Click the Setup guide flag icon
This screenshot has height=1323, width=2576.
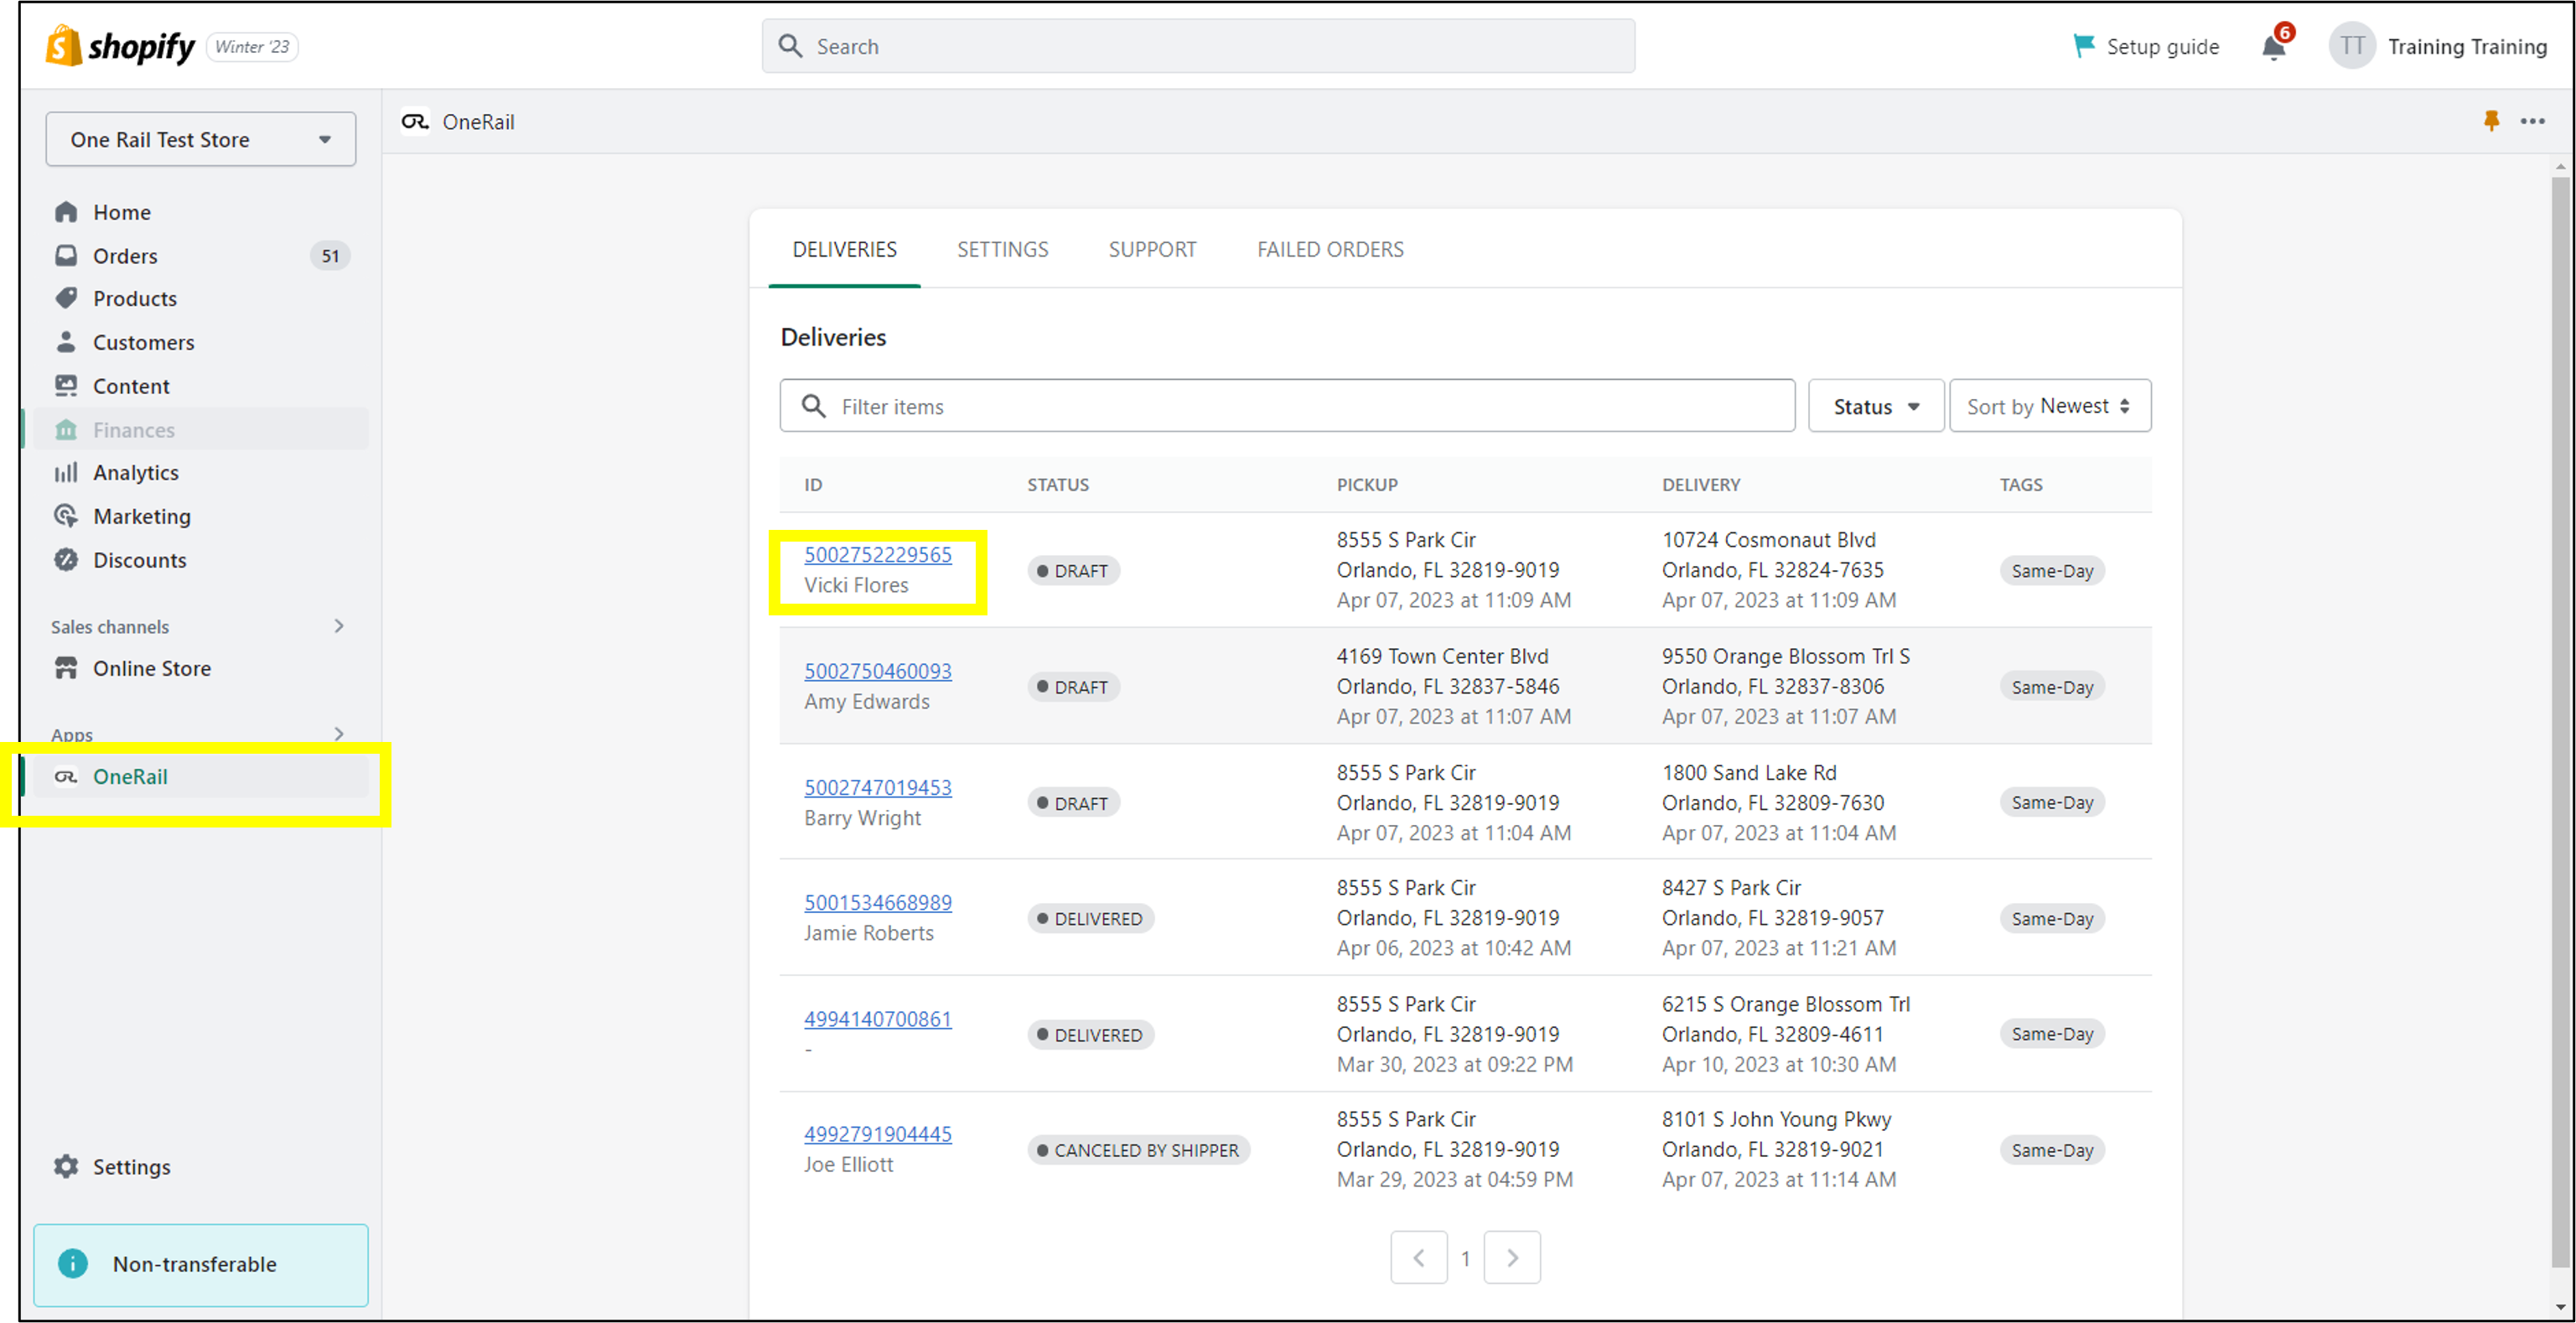tap(2084, 46)
